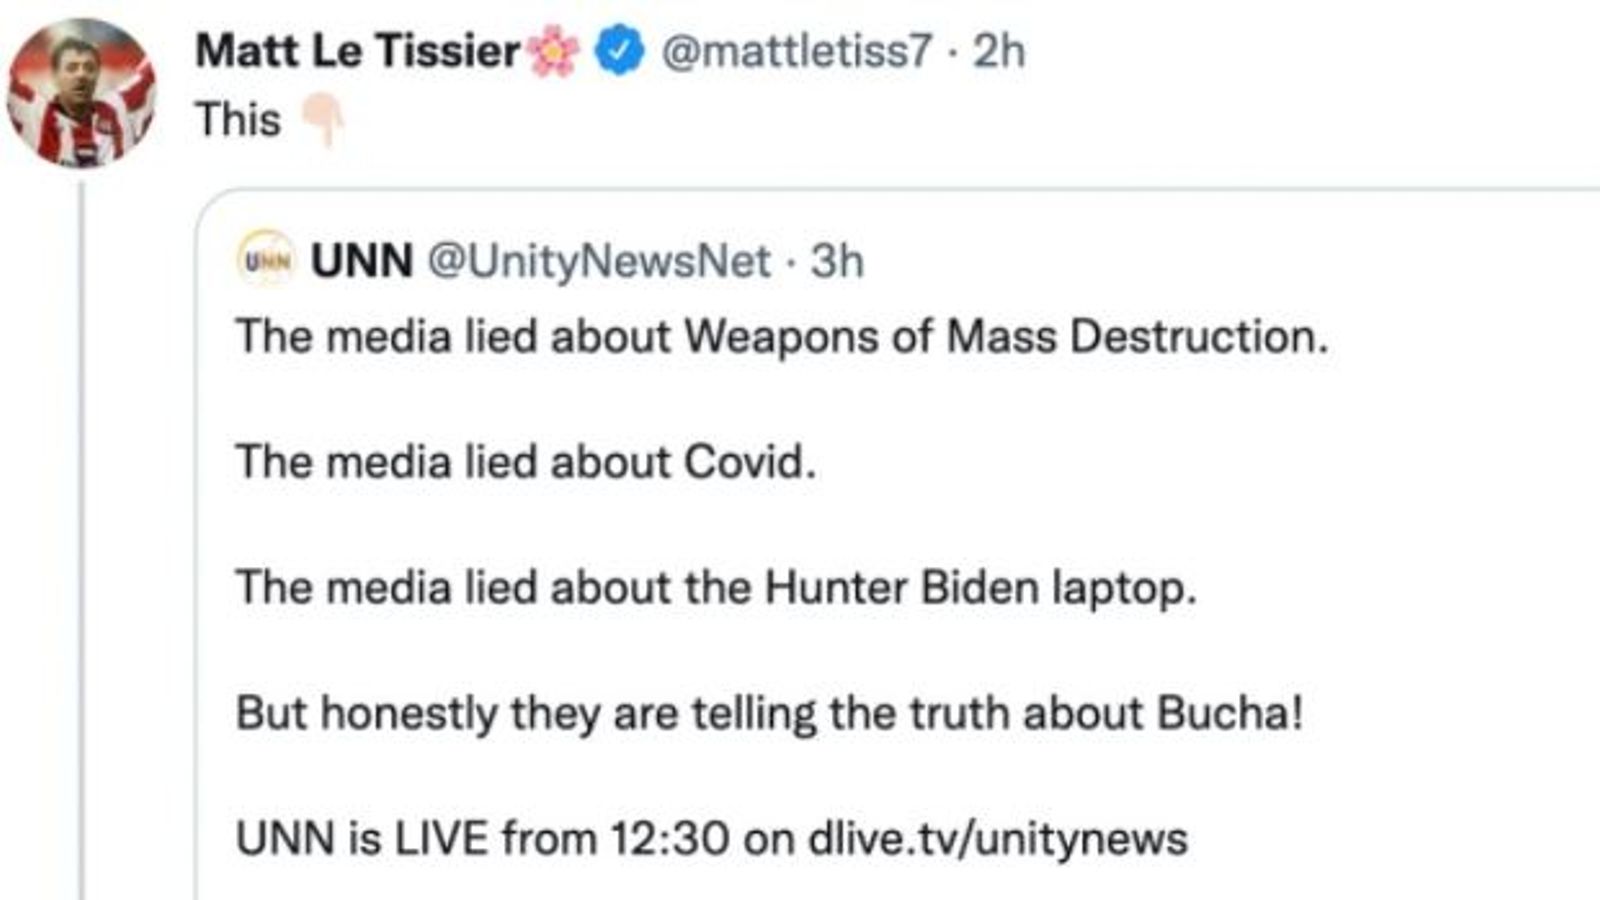Click the Hunter Biden laptop line

[x=715, y=588]
